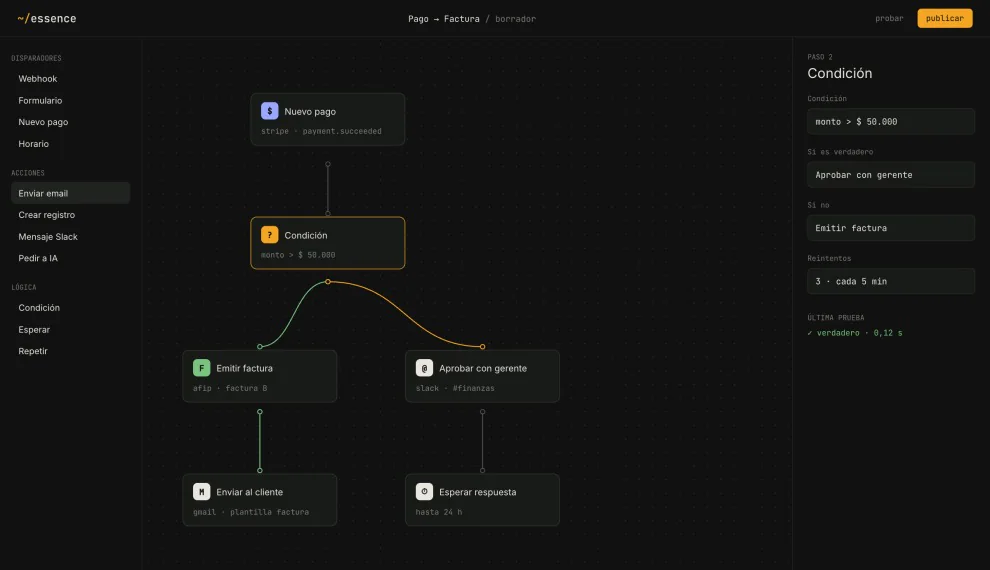Choose Esperar logic item
990x570 pixels.
(x=70, y=330)
